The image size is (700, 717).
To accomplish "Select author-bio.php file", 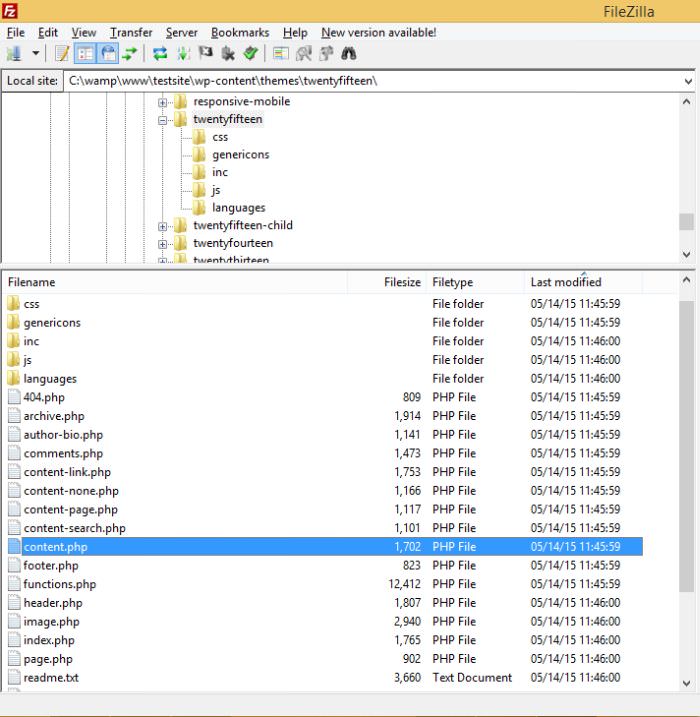I will pos(323,434).
